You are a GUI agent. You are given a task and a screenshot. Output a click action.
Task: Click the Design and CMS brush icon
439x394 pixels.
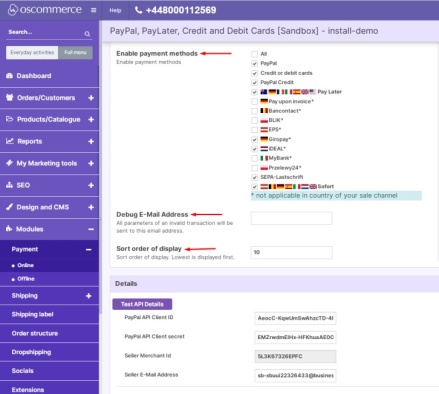click(x=9, y=207)
